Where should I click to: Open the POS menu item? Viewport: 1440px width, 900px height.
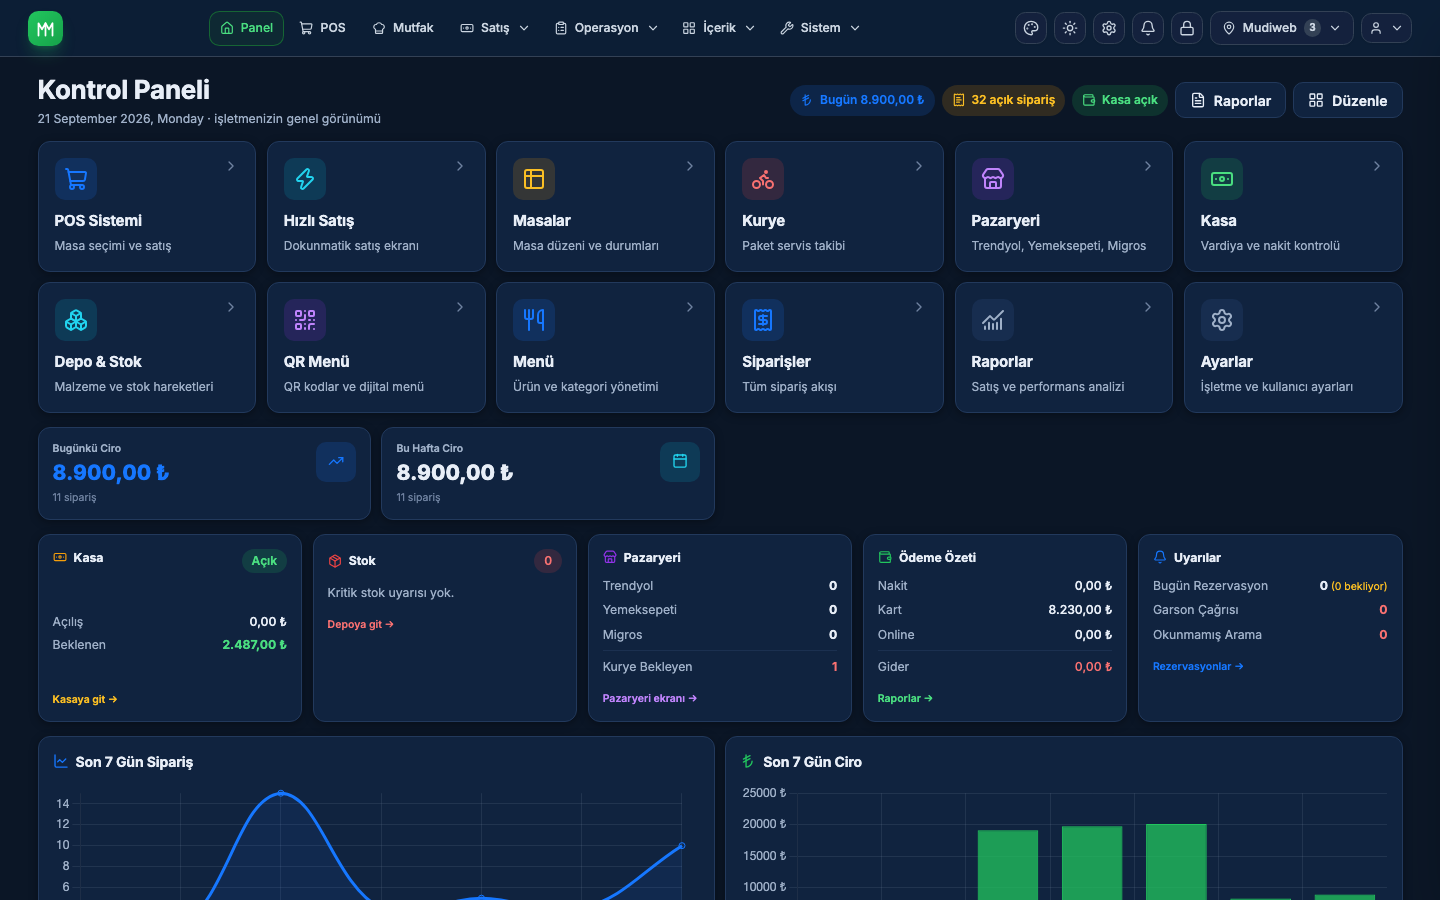pos(322,28)
